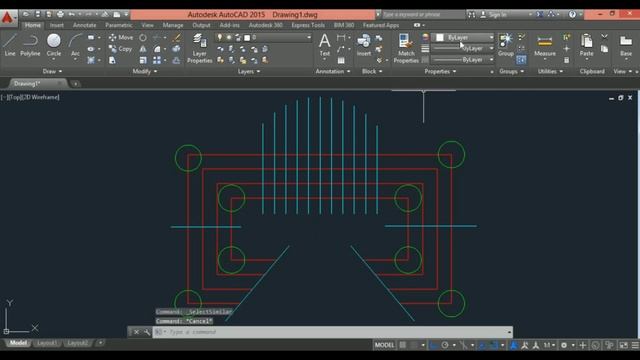Open the Featured Apps tab

click(x=381, y=25)
